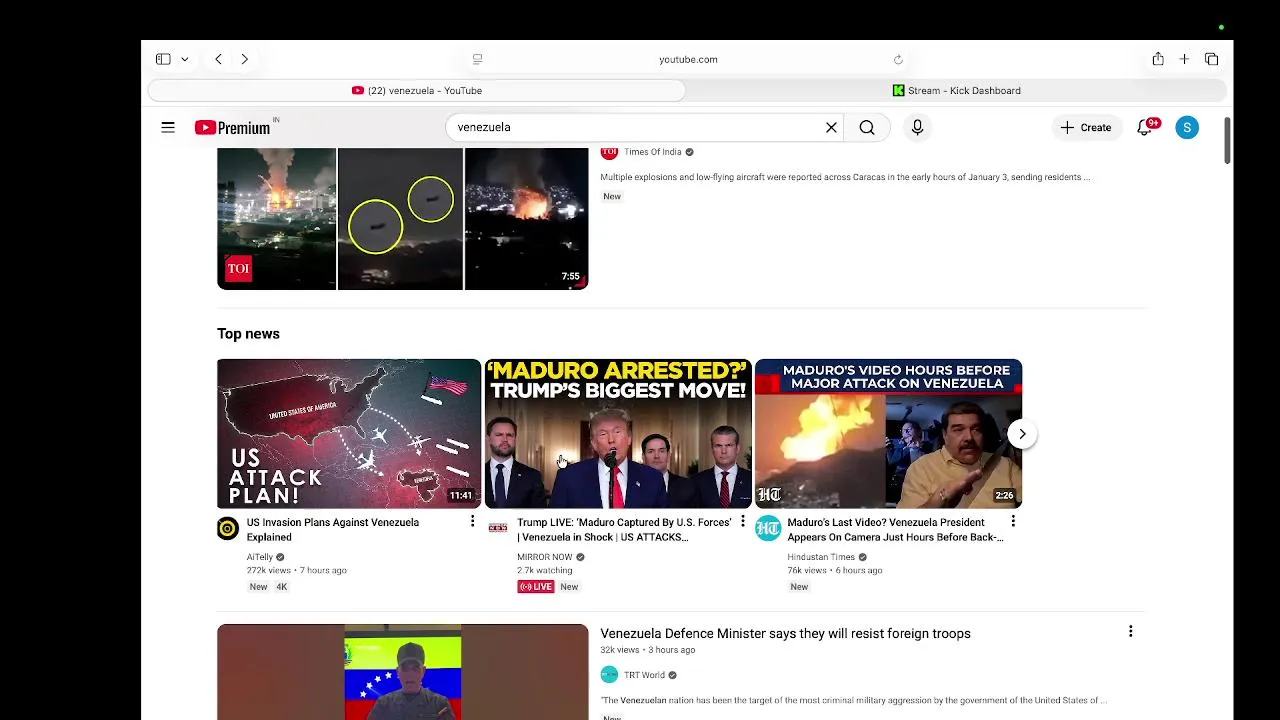The width and height of the screenshot is (1280, 720).
Task: Click the page vertical scrollbar
Action: tap(1227, 140)
